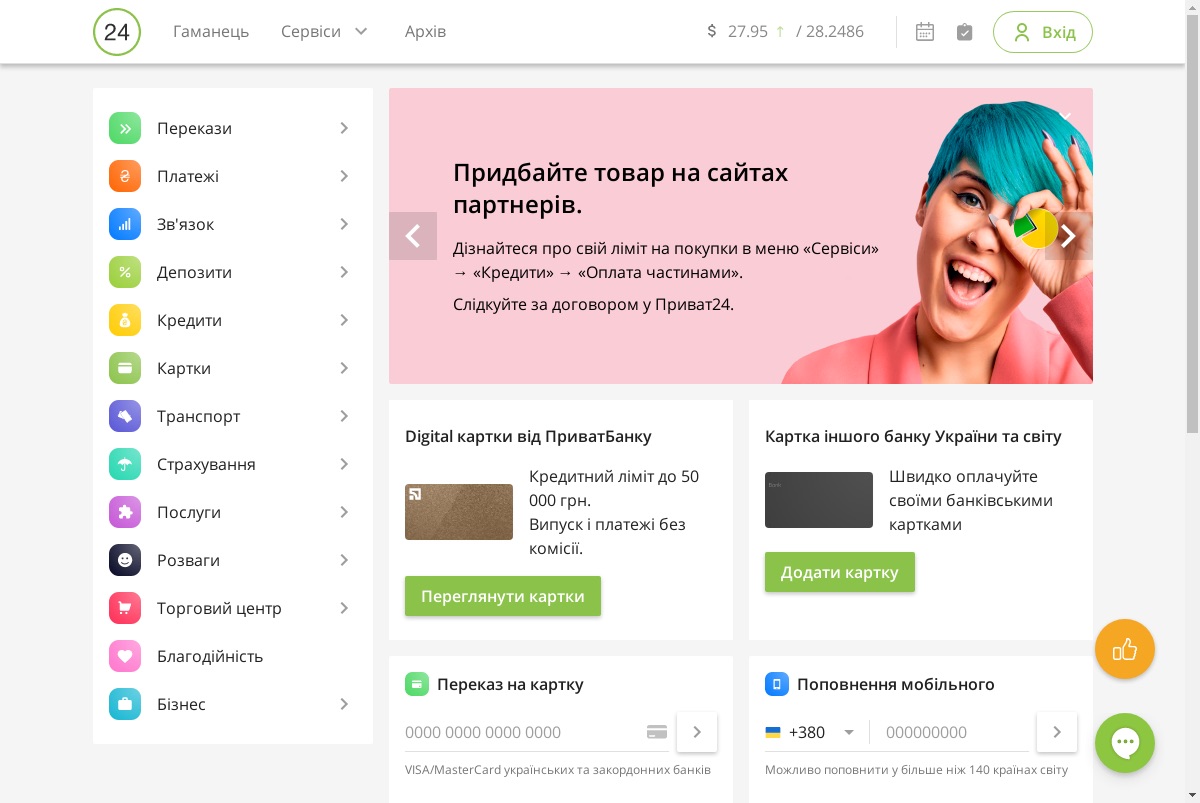
Task: Click the Поповнення мобільного phone icon
Action: (x=777, y=684)
